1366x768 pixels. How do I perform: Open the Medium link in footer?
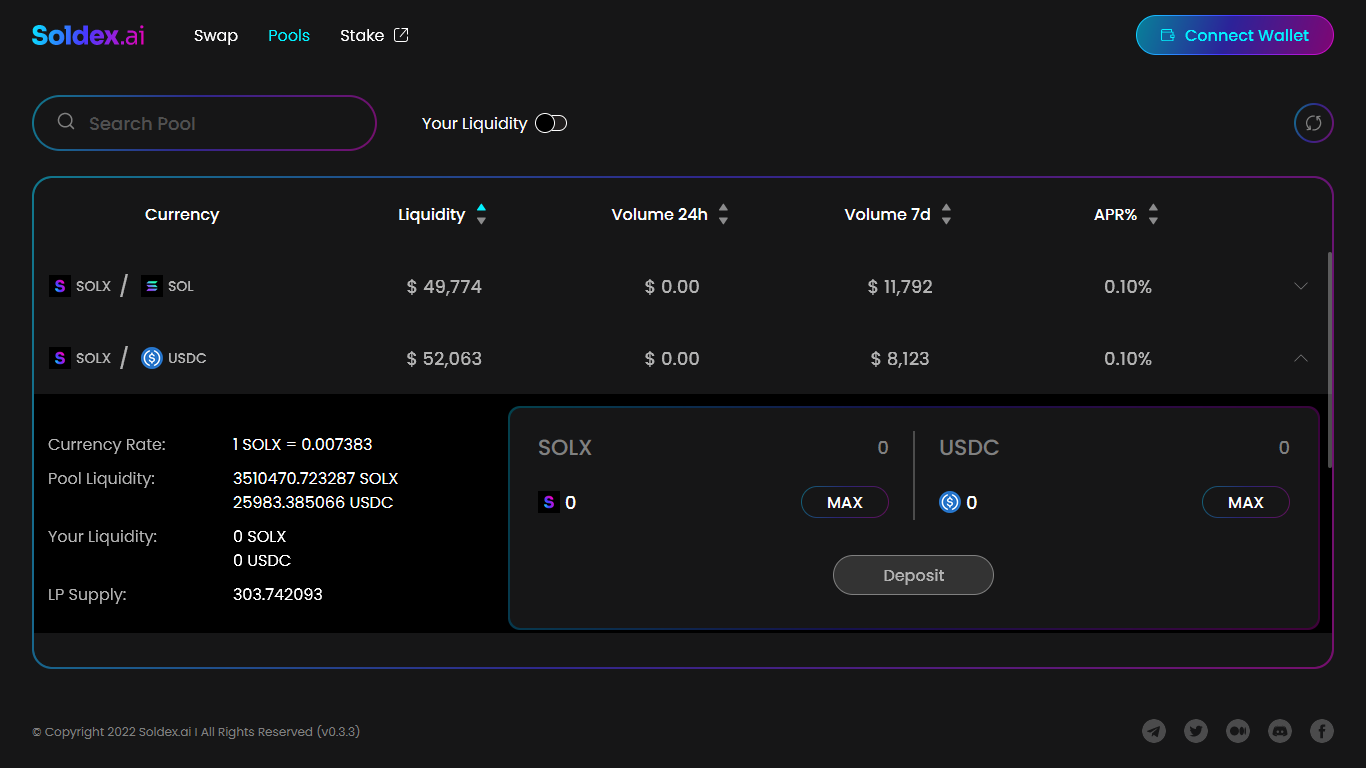pyautogui.click(x=1238, y=731)
